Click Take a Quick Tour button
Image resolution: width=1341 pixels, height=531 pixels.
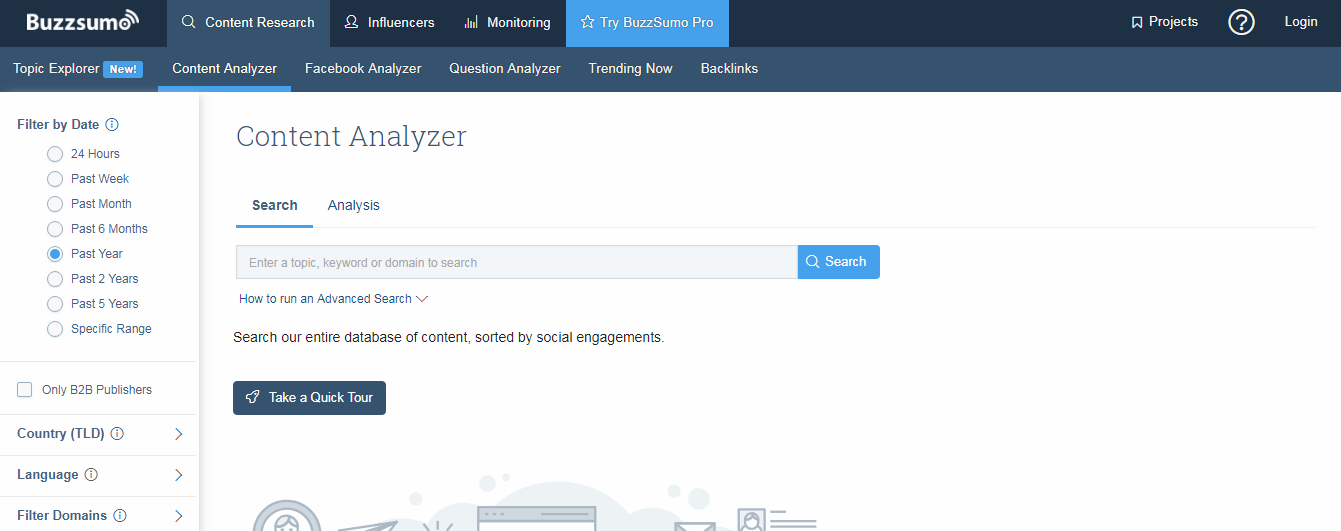point(309,397)
